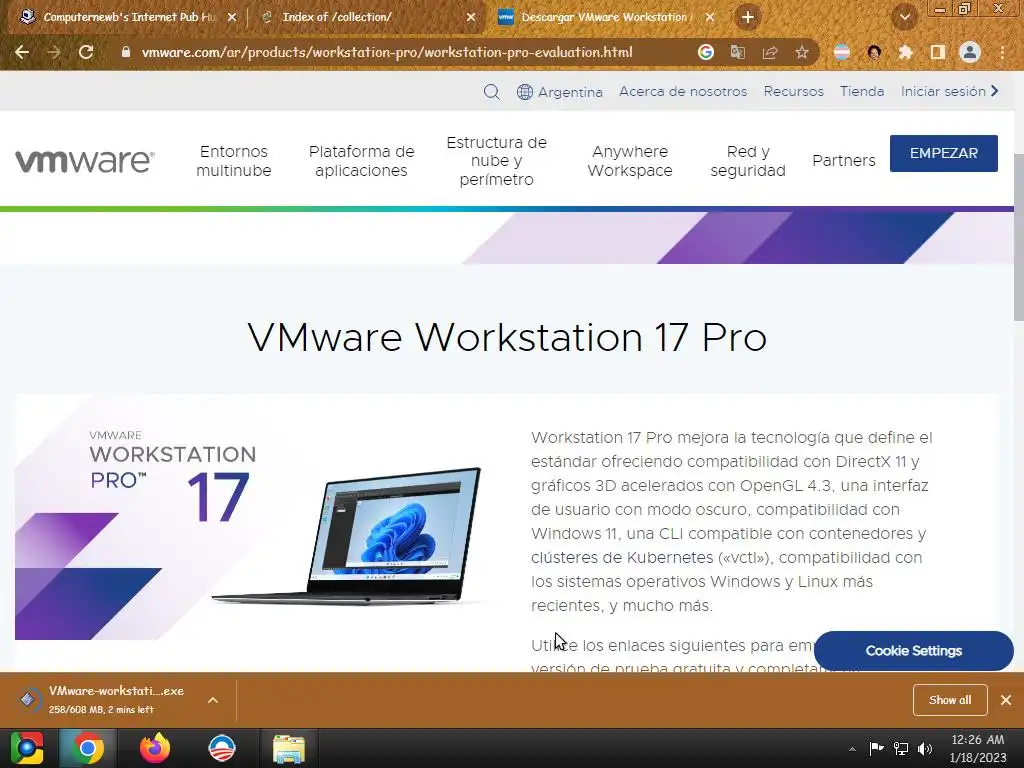
Task: Click the share page icon
Action: click(x=770, y=52)
